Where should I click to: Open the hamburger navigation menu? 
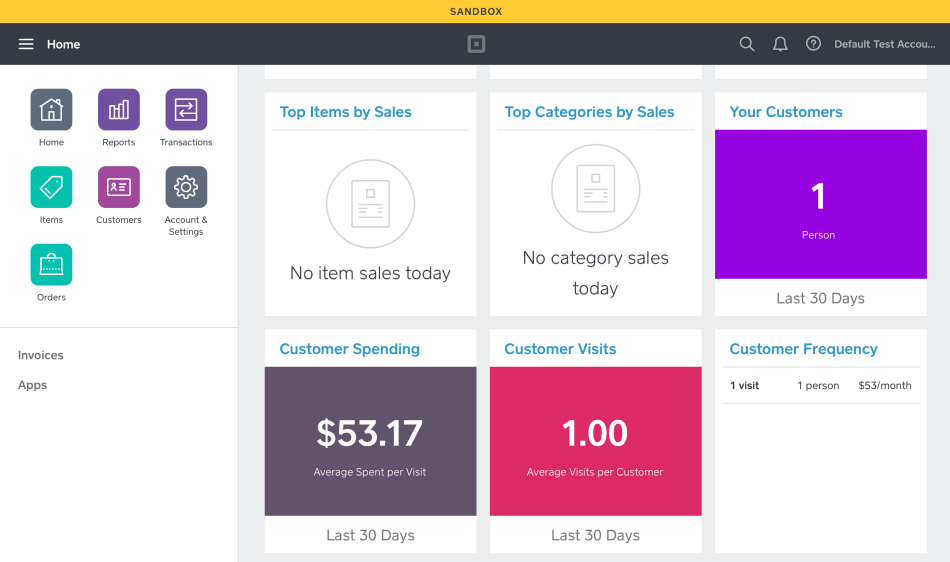26,44
